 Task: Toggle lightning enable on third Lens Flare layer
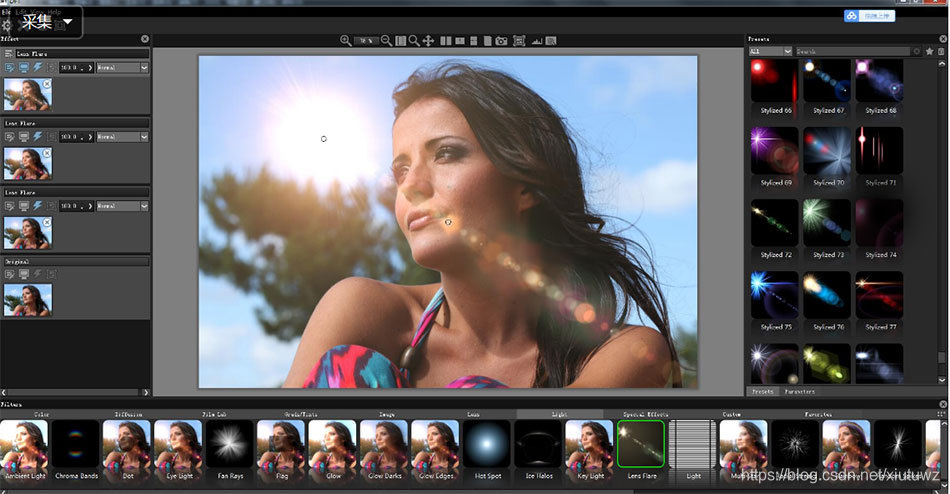(38, 206)
